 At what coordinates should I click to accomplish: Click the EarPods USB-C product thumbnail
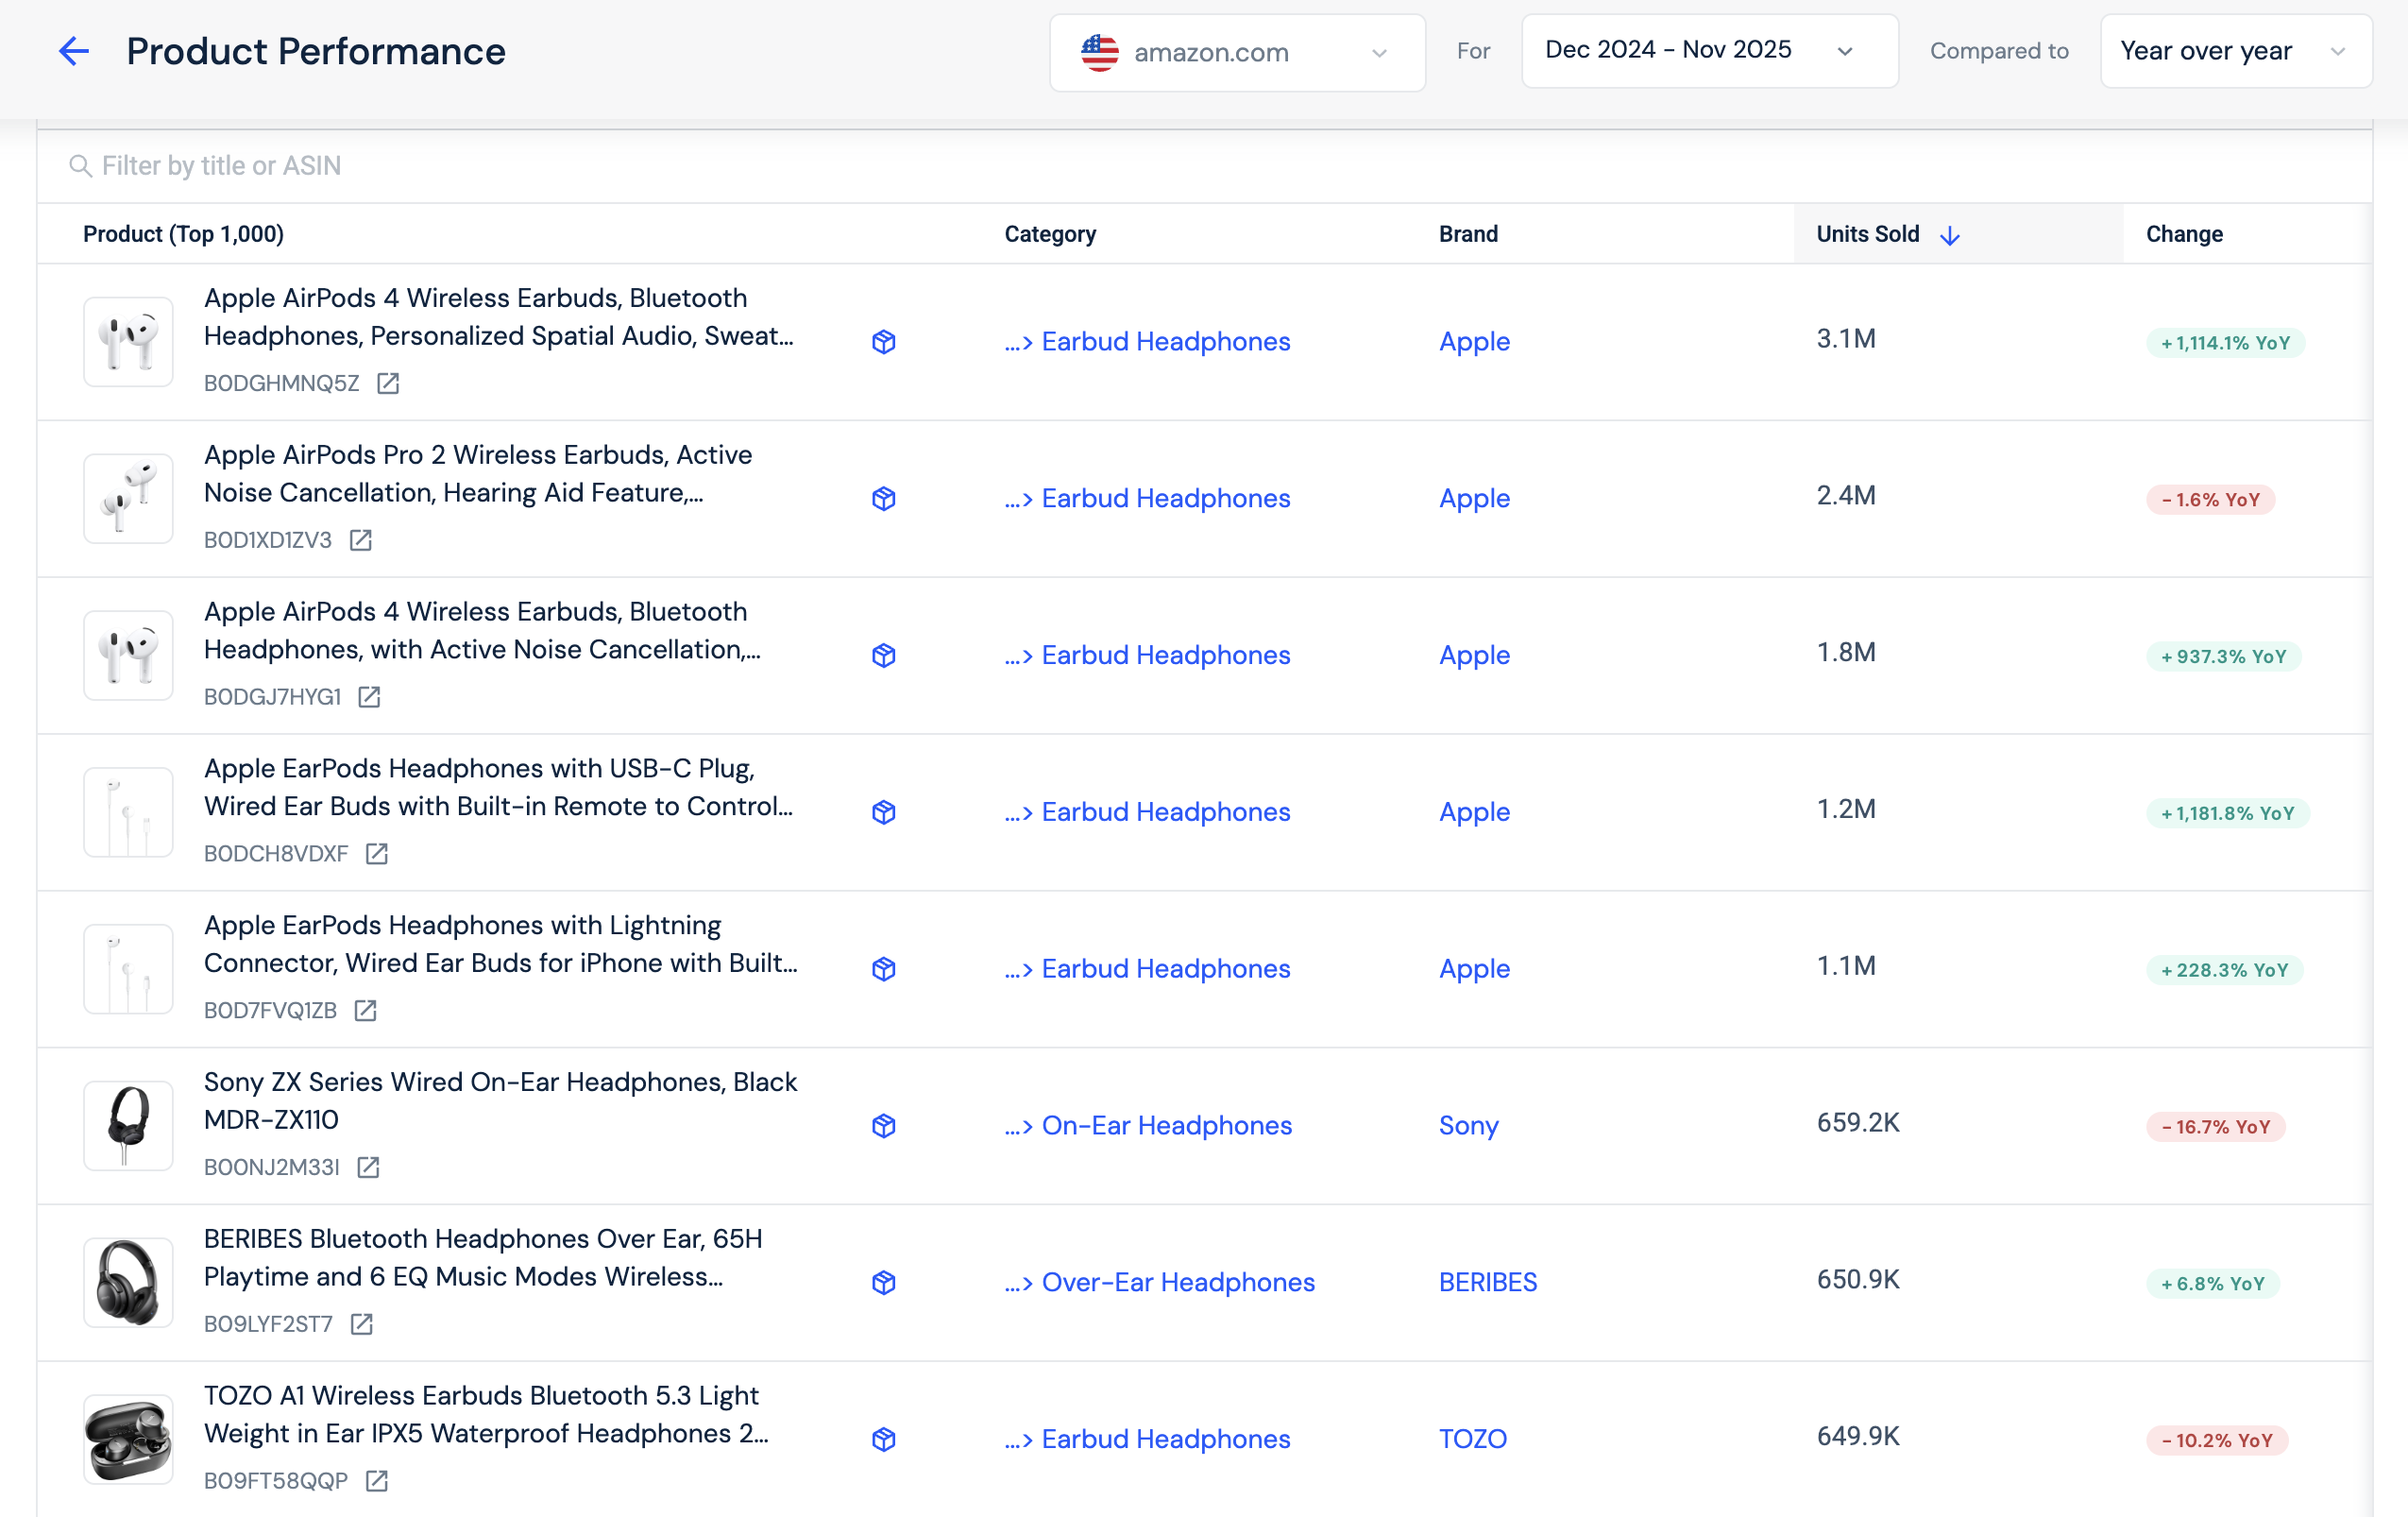pyautogui.click(x=128, y=813)
